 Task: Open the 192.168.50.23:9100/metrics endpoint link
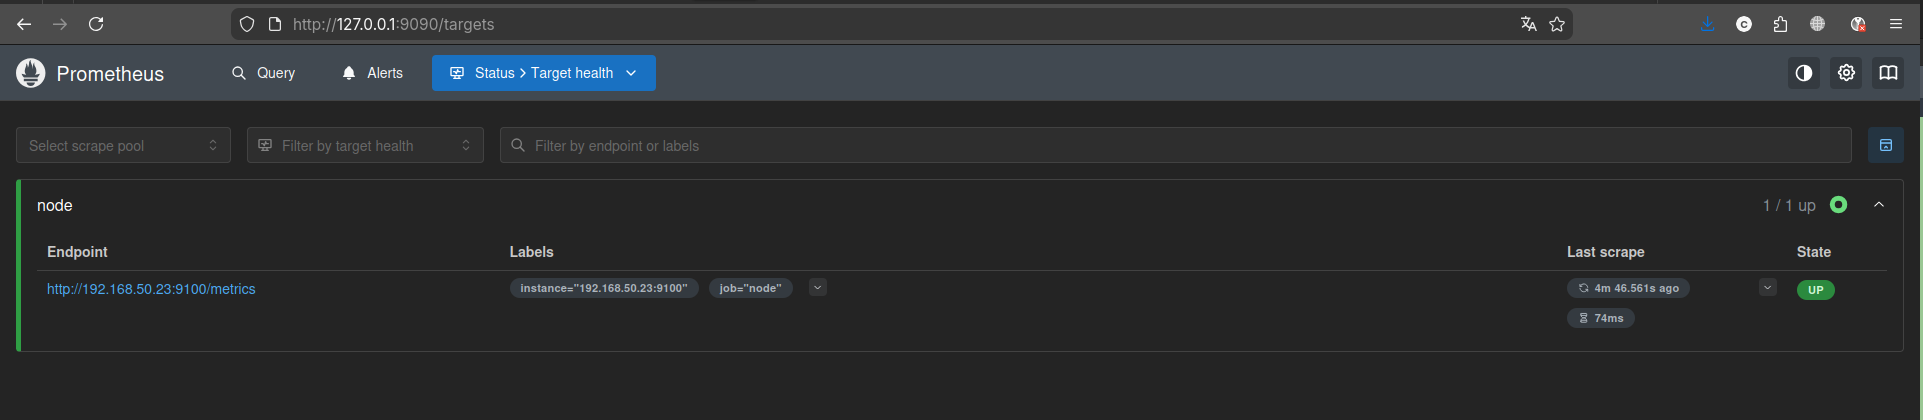click(x=151, y=289)
